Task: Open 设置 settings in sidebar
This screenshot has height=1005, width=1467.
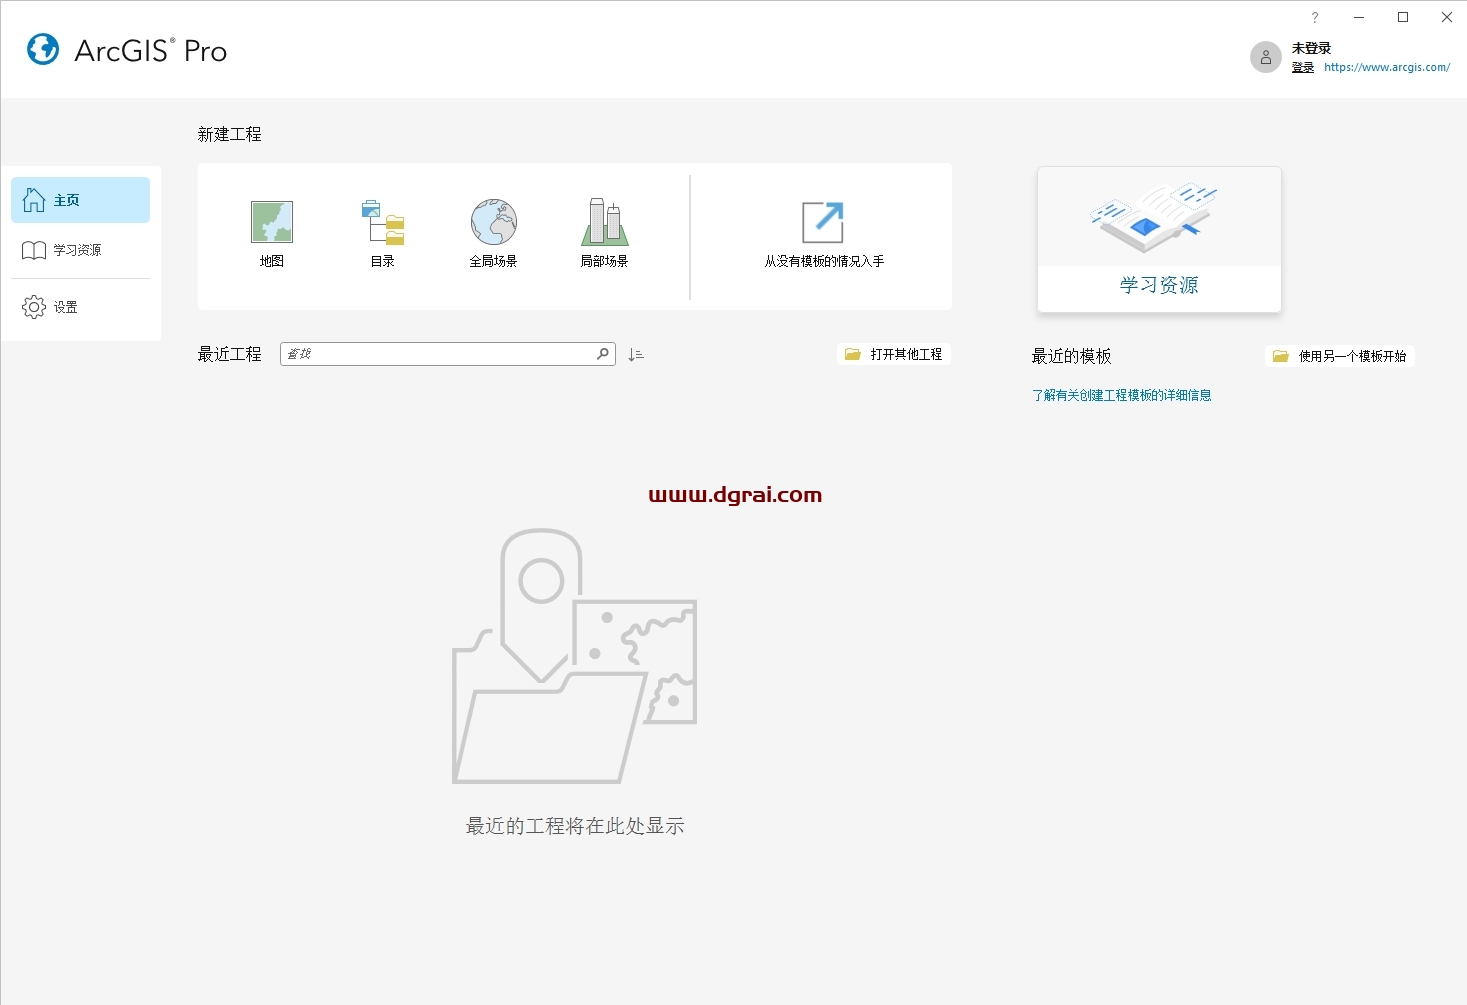Action: tap(80, 307)
